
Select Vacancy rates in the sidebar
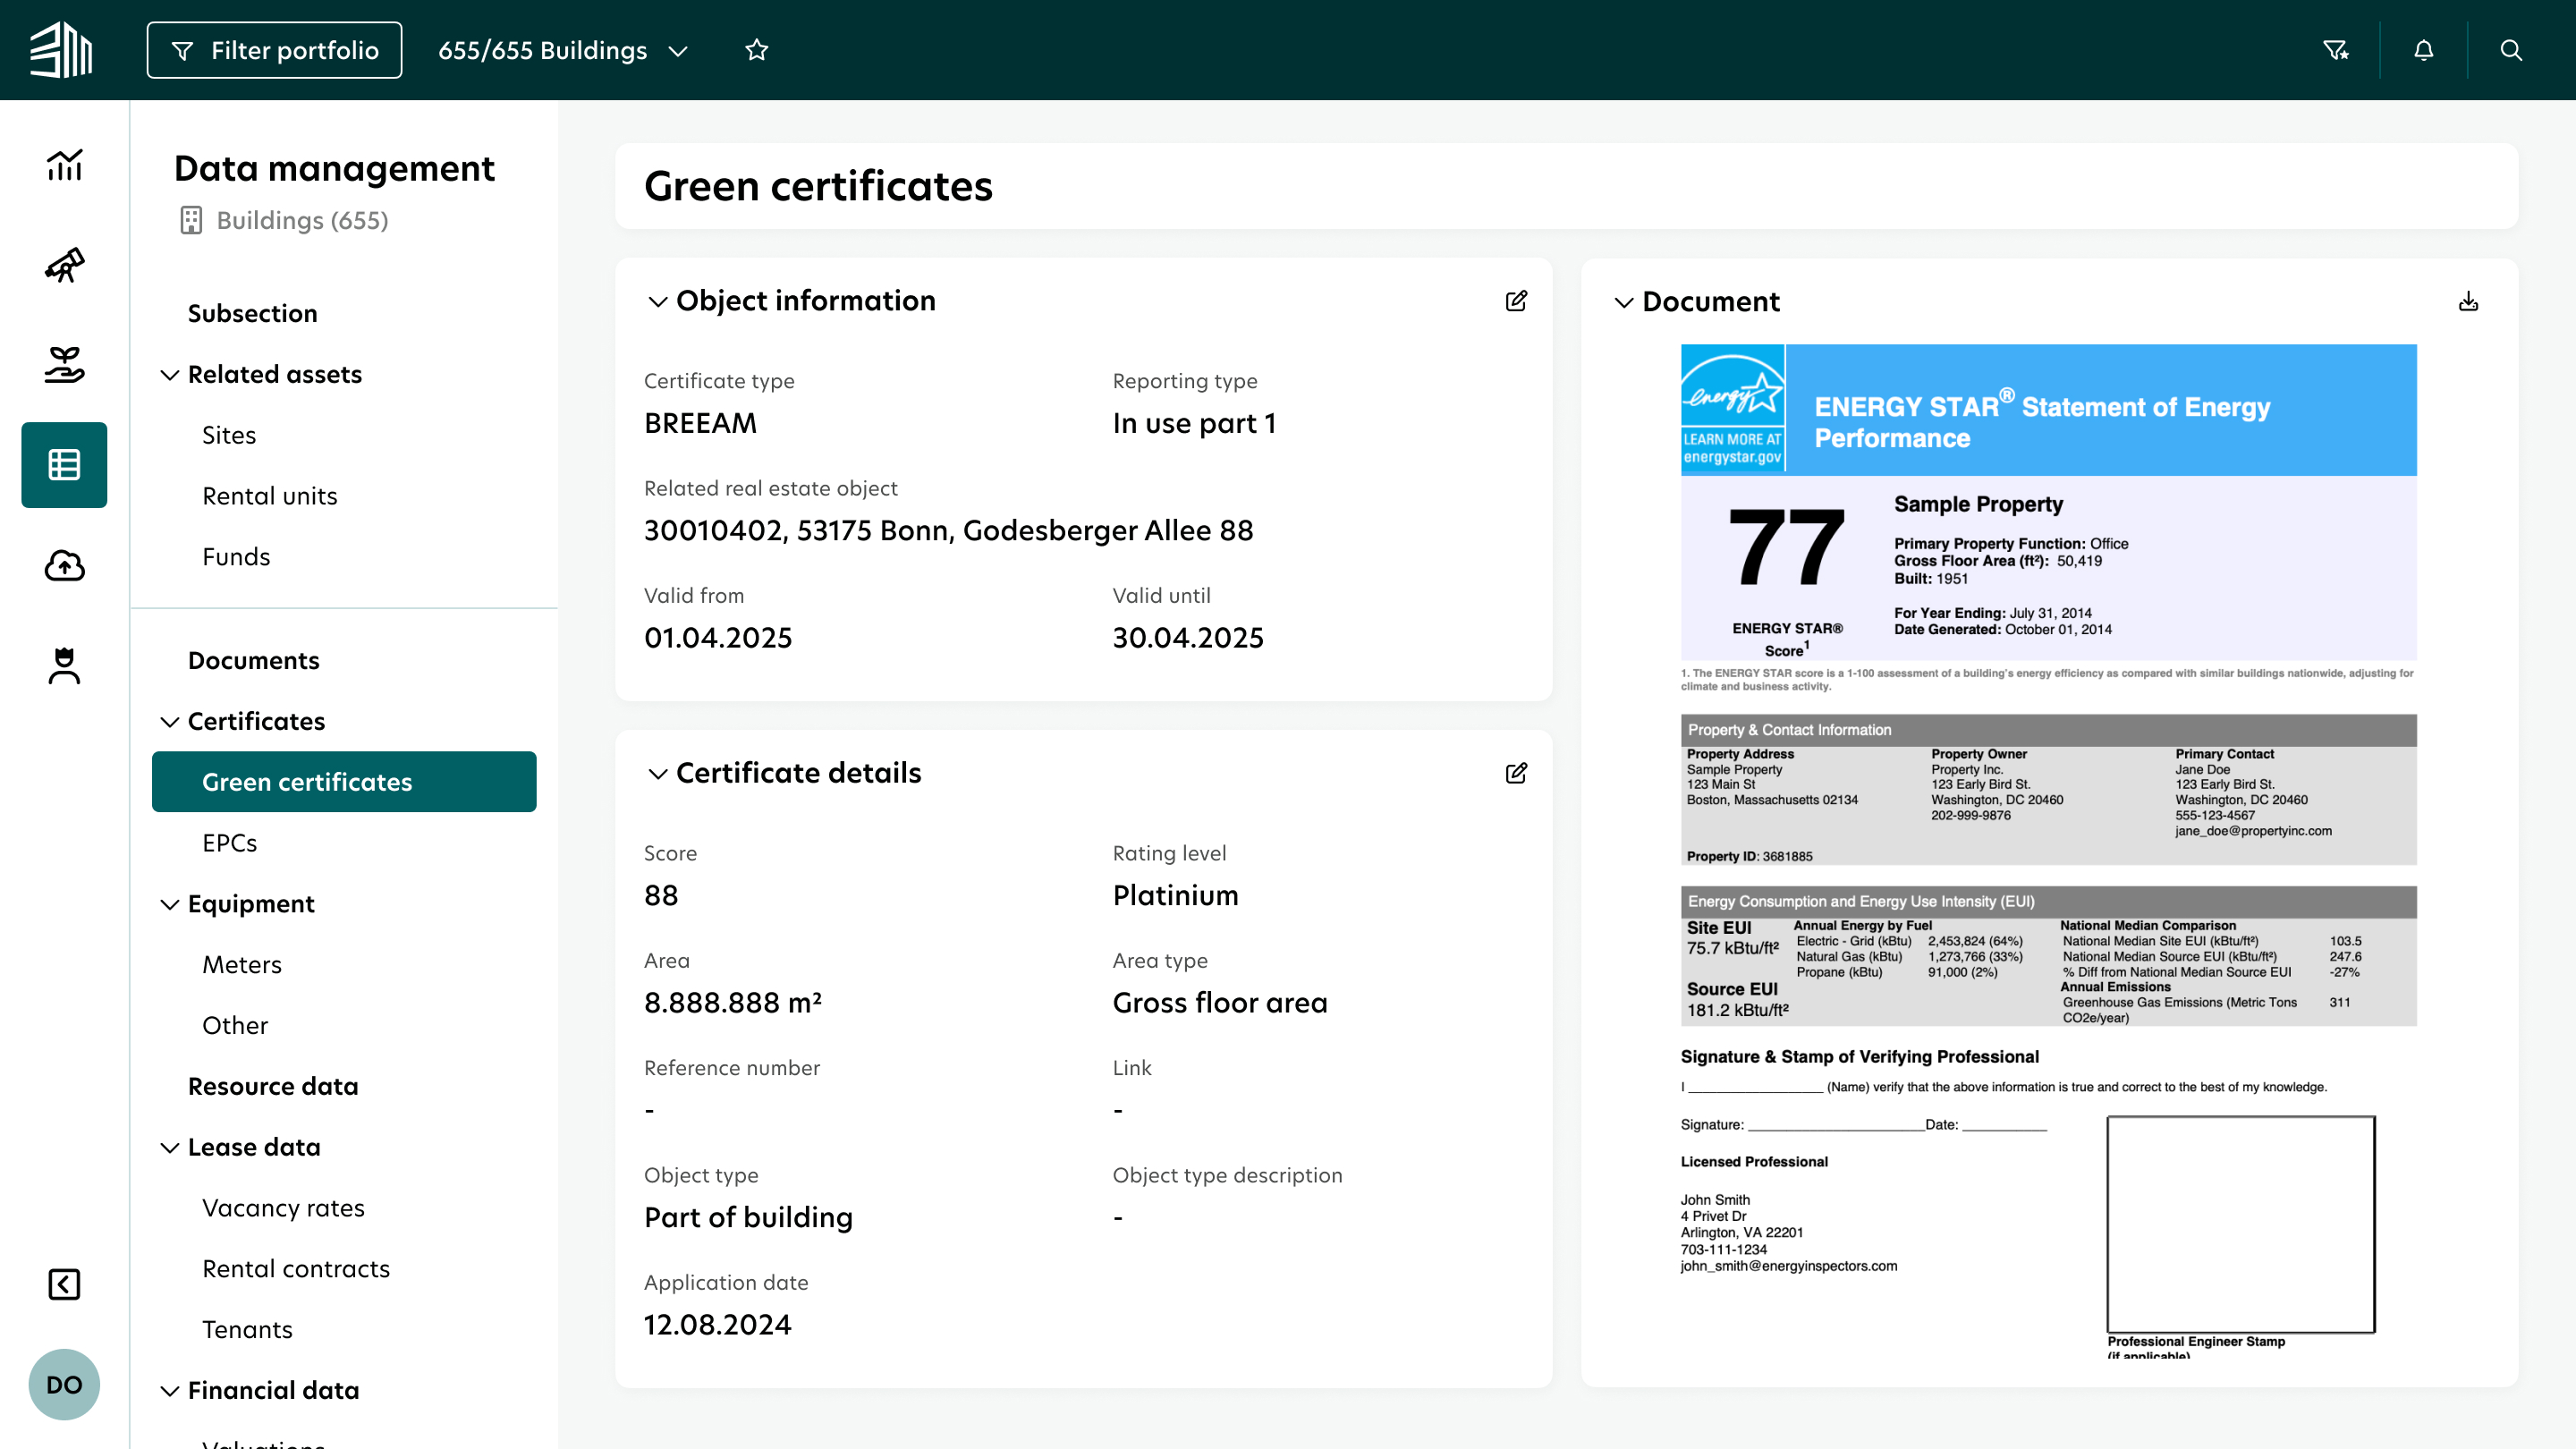click(283, 1208)
